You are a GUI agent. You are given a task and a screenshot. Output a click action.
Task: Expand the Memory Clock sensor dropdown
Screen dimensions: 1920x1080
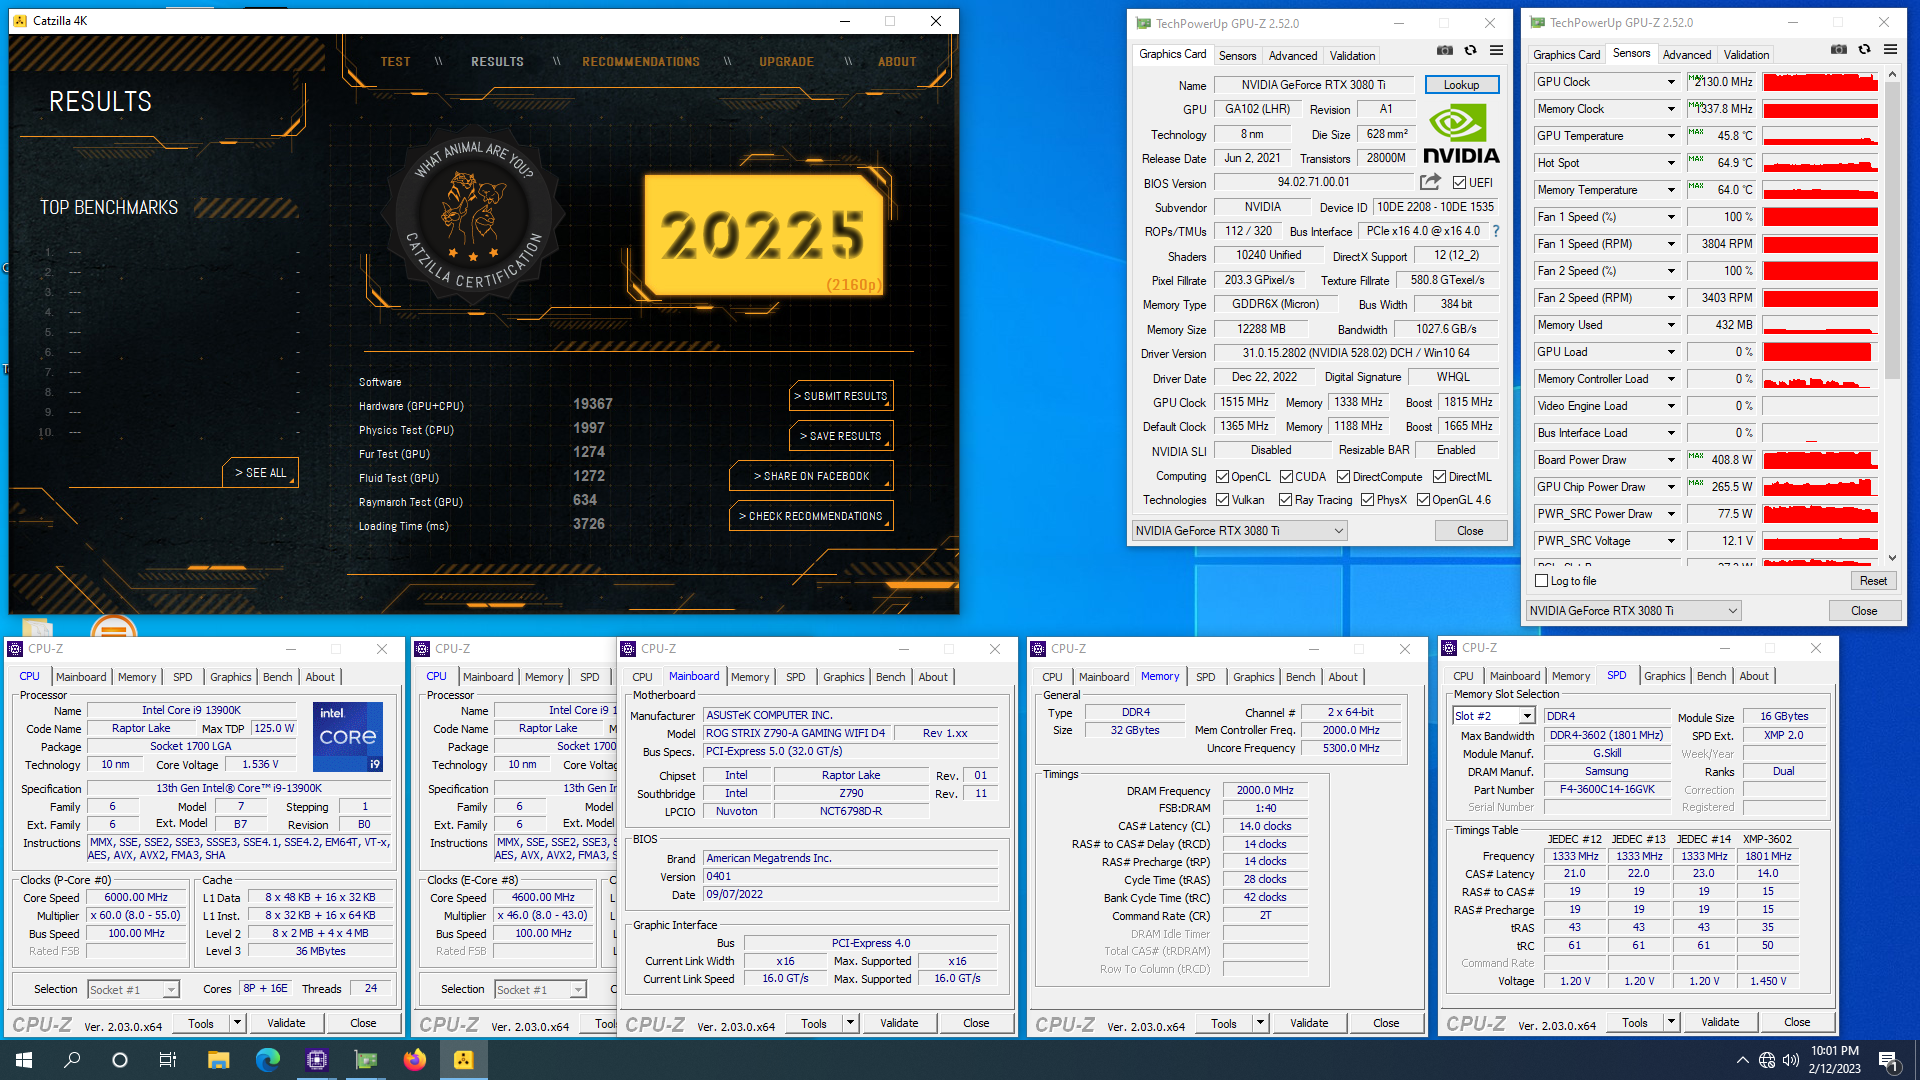coord(1670,109)
